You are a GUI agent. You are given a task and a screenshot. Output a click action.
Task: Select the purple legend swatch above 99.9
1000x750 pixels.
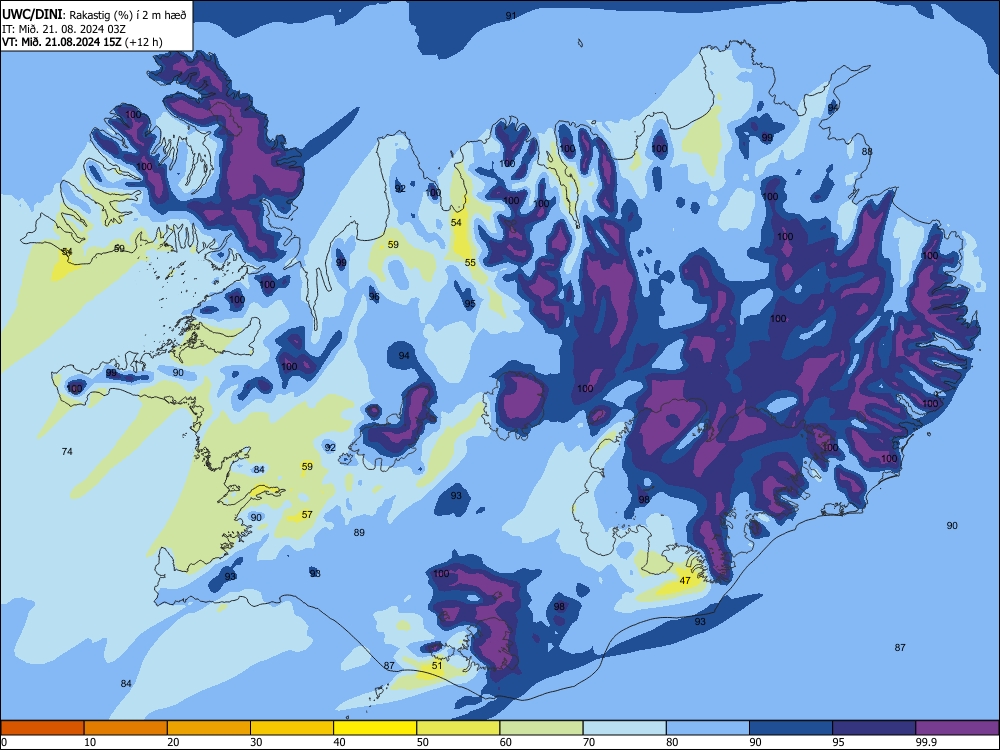coord(957,728)
